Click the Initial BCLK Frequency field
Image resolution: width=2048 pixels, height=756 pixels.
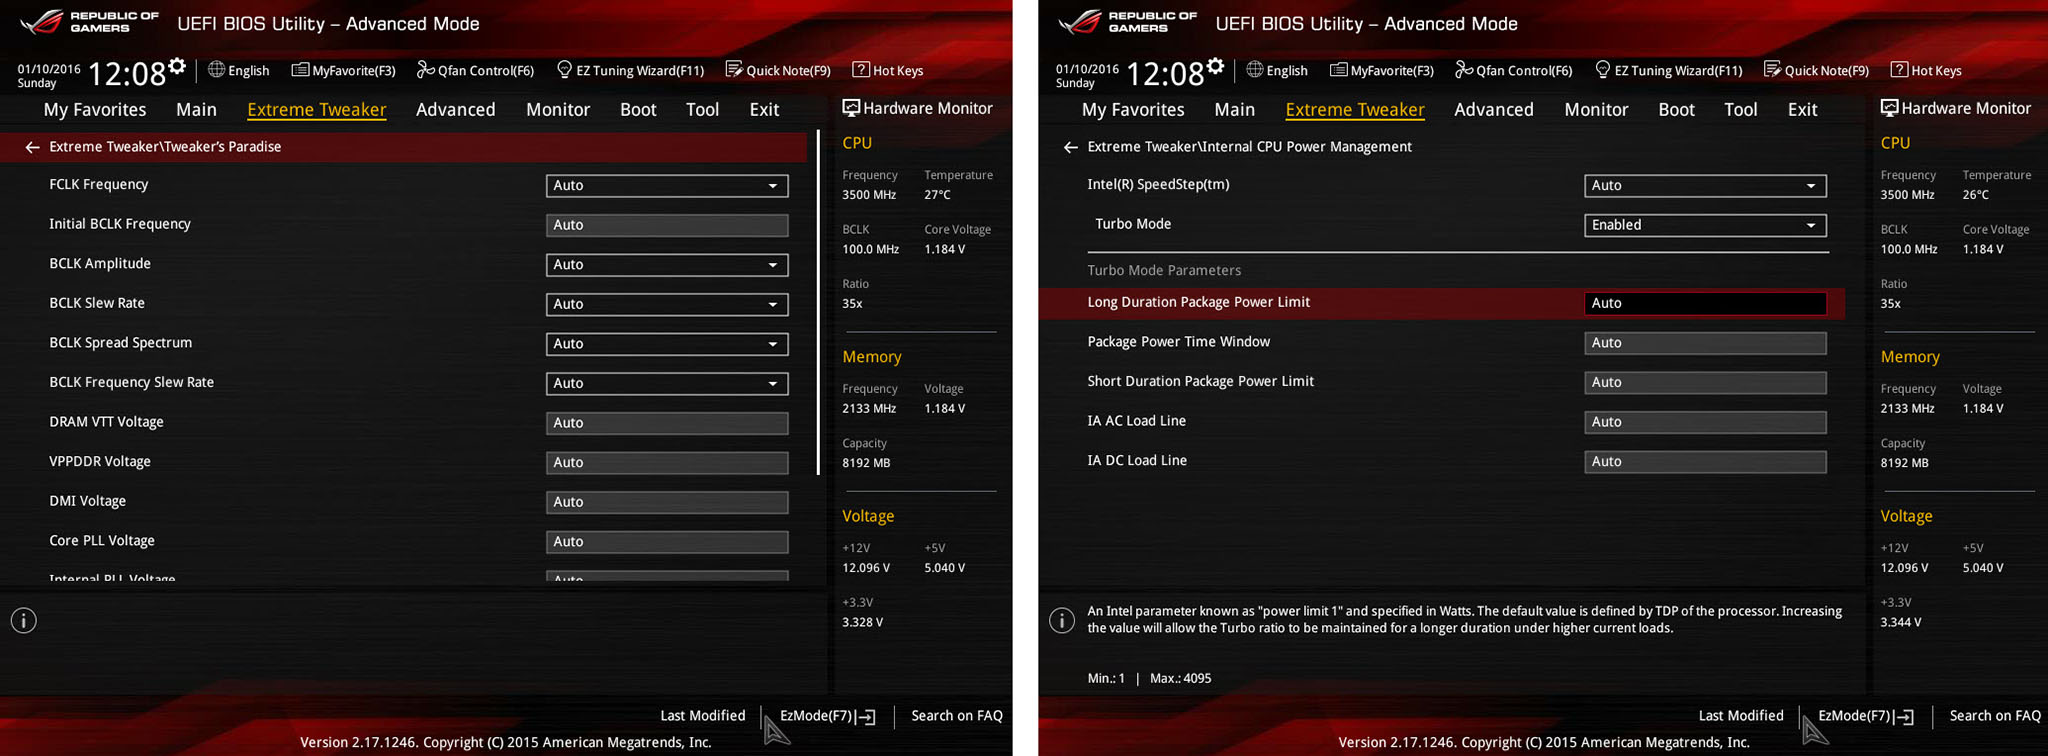667,225
